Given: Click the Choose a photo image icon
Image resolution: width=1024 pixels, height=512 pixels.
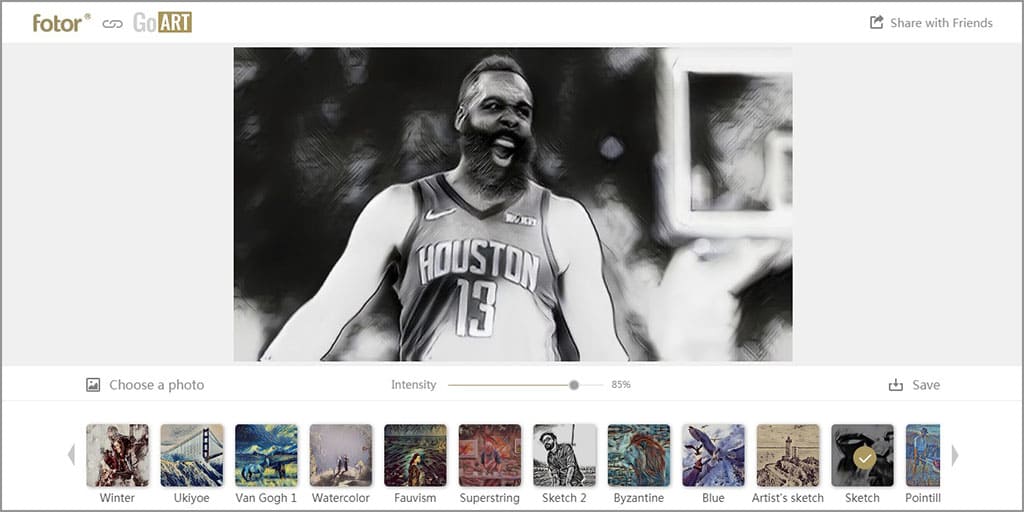Looking at the screenshot, I should point(93,385).
